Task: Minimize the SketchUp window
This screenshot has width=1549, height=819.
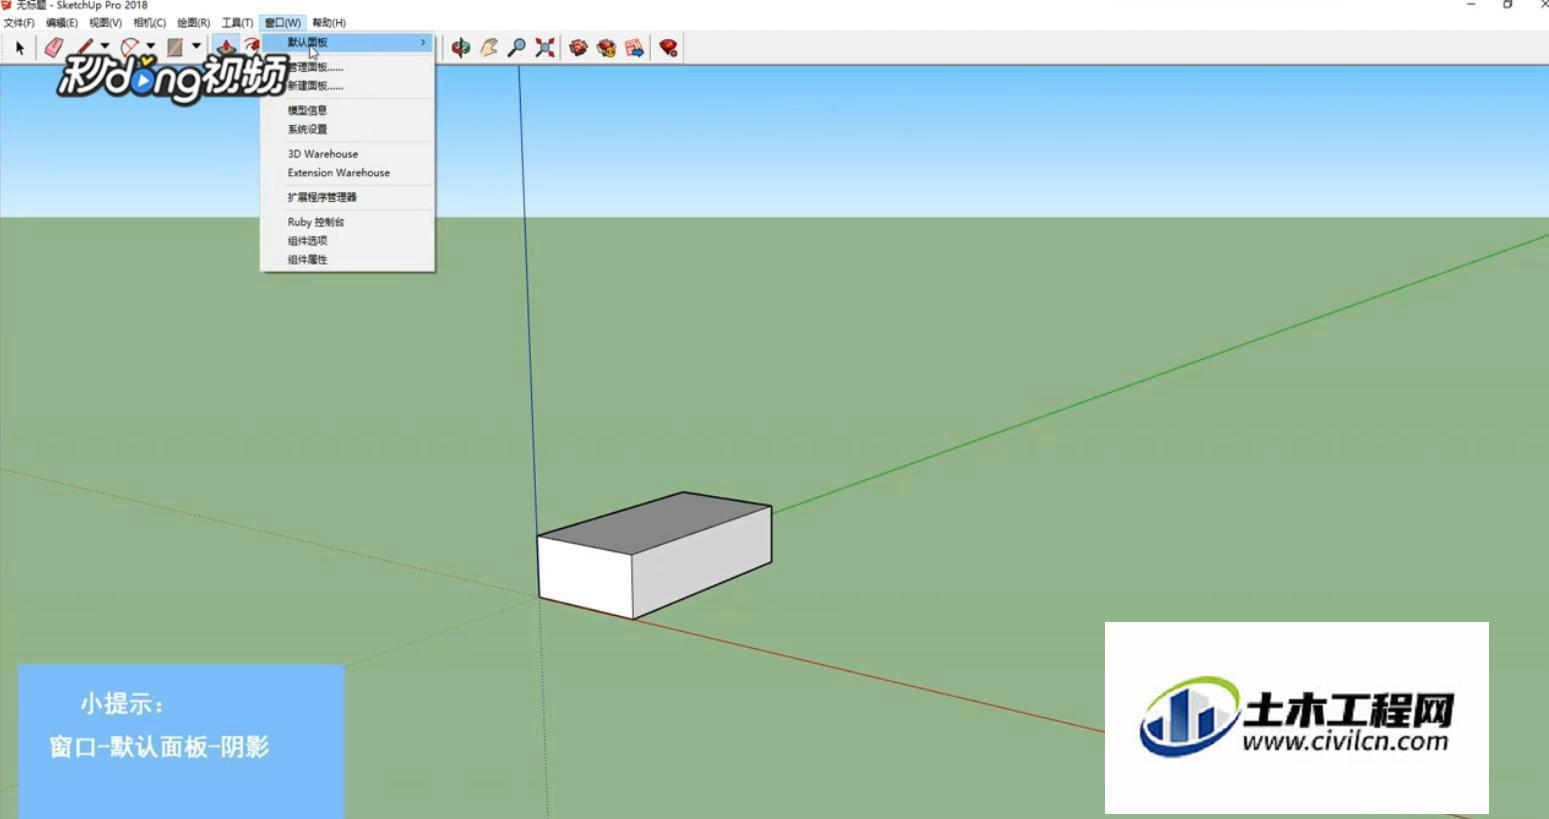Action: point(1471,5)
